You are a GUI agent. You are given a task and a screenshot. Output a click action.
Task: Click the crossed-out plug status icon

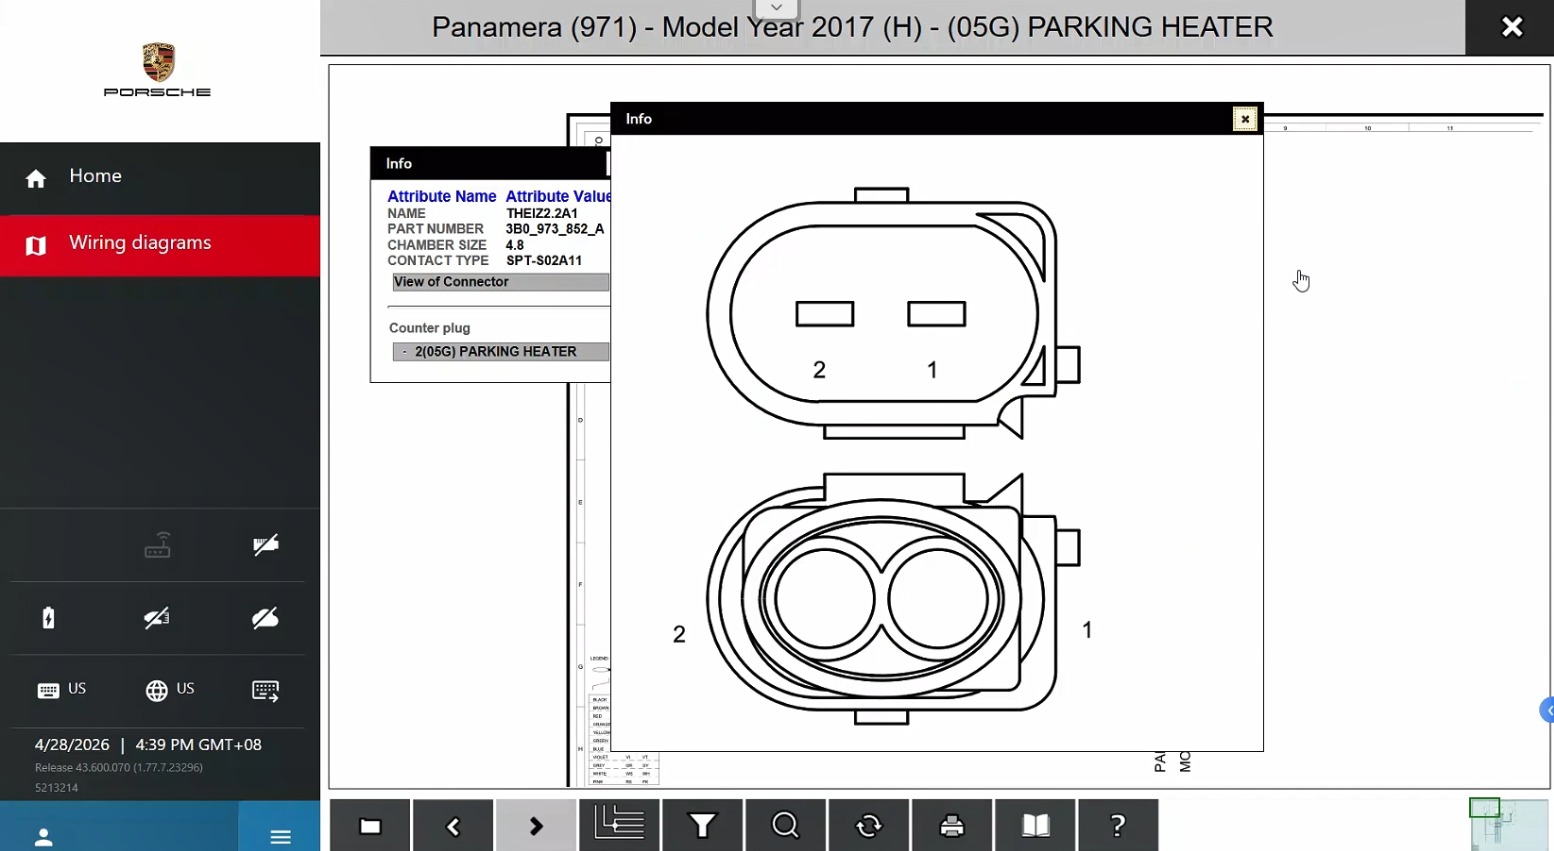click(x=266, y=545)
